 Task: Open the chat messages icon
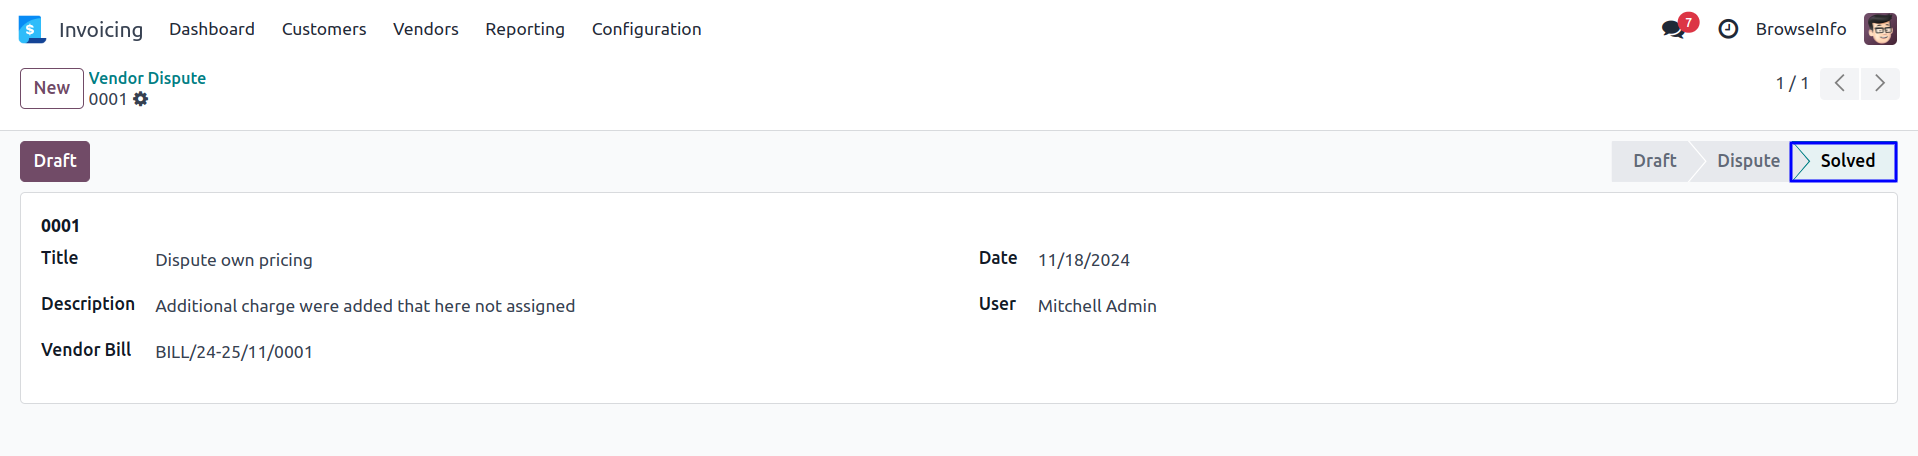pos(1673,29)
